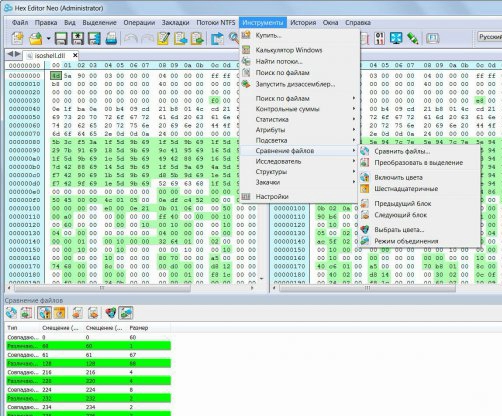Screen dimensions: 502x416
Task: Select Следующий блок submenu entry
Action: (x=419, y=215)
